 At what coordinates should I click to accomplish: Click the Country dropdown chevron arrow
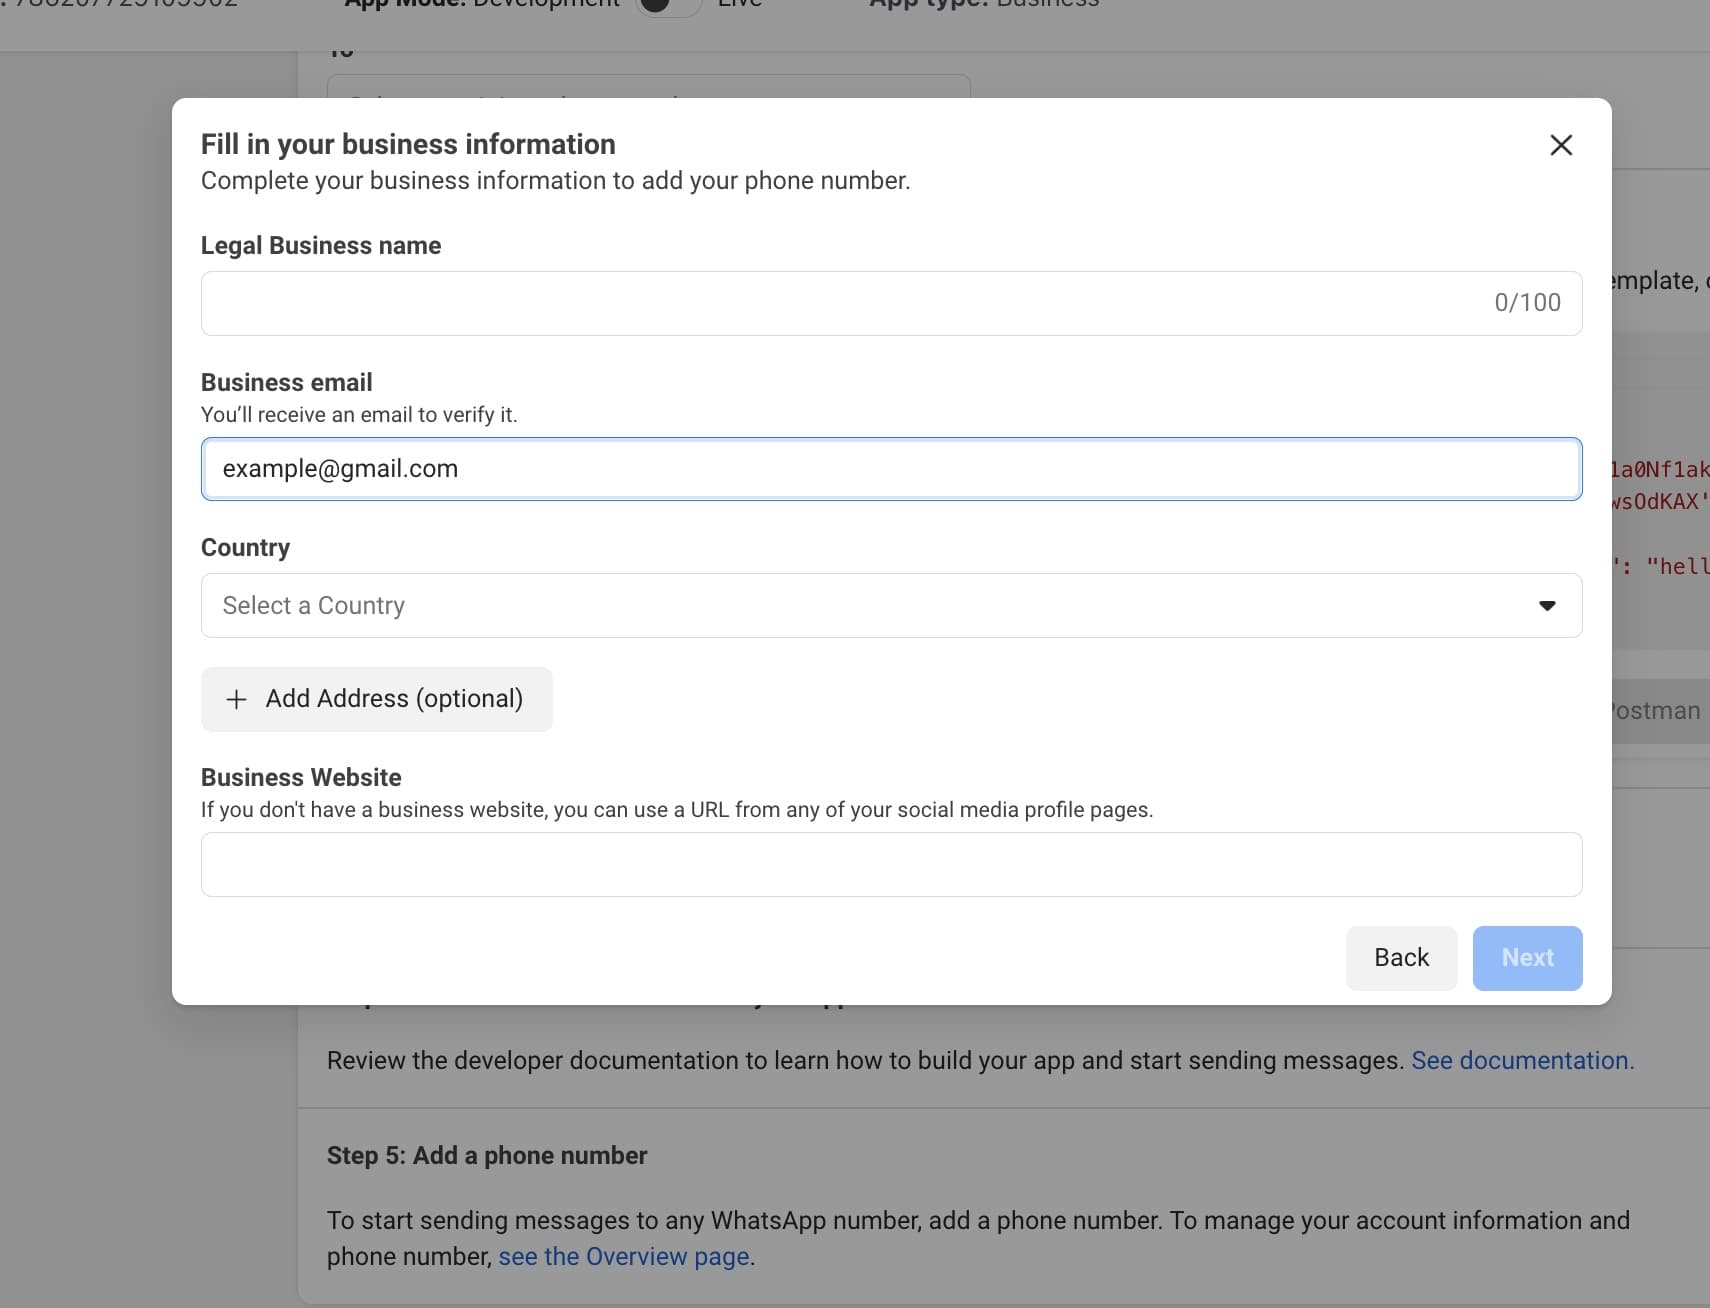[1547, 605]
